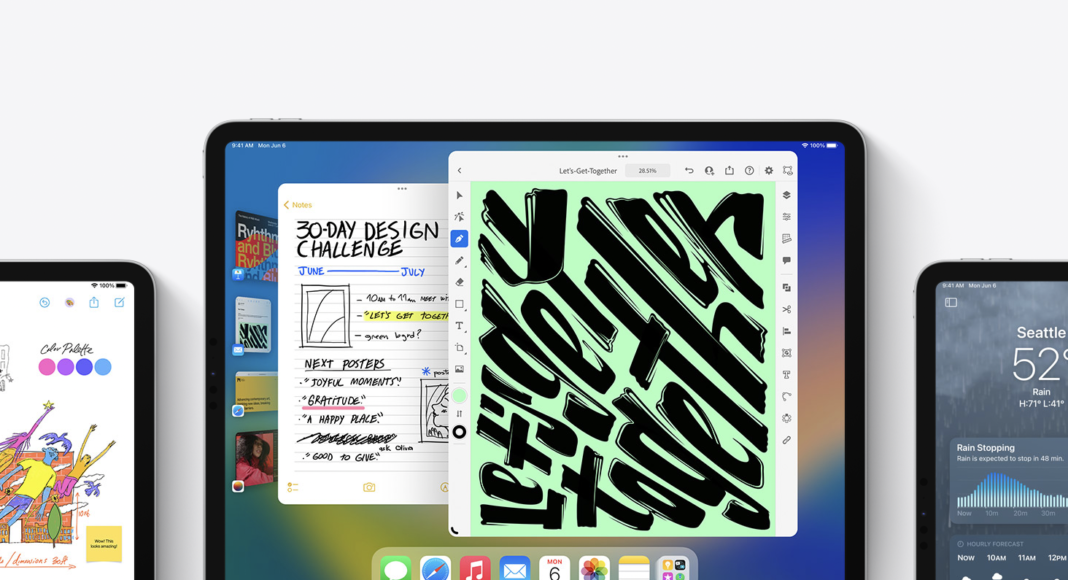Select the Direct Selection tool in Illustrator

[x=460, y=217]
